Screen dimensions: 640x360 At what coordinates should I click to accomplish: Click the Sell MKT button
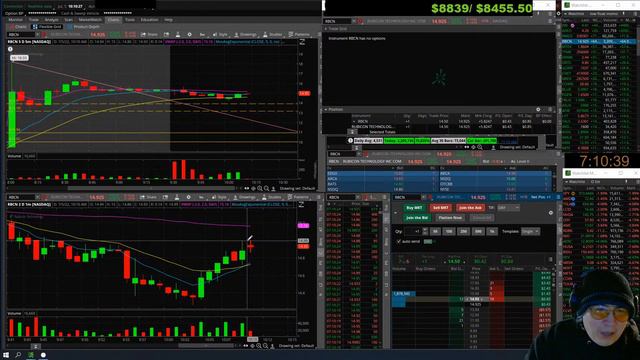441,208
